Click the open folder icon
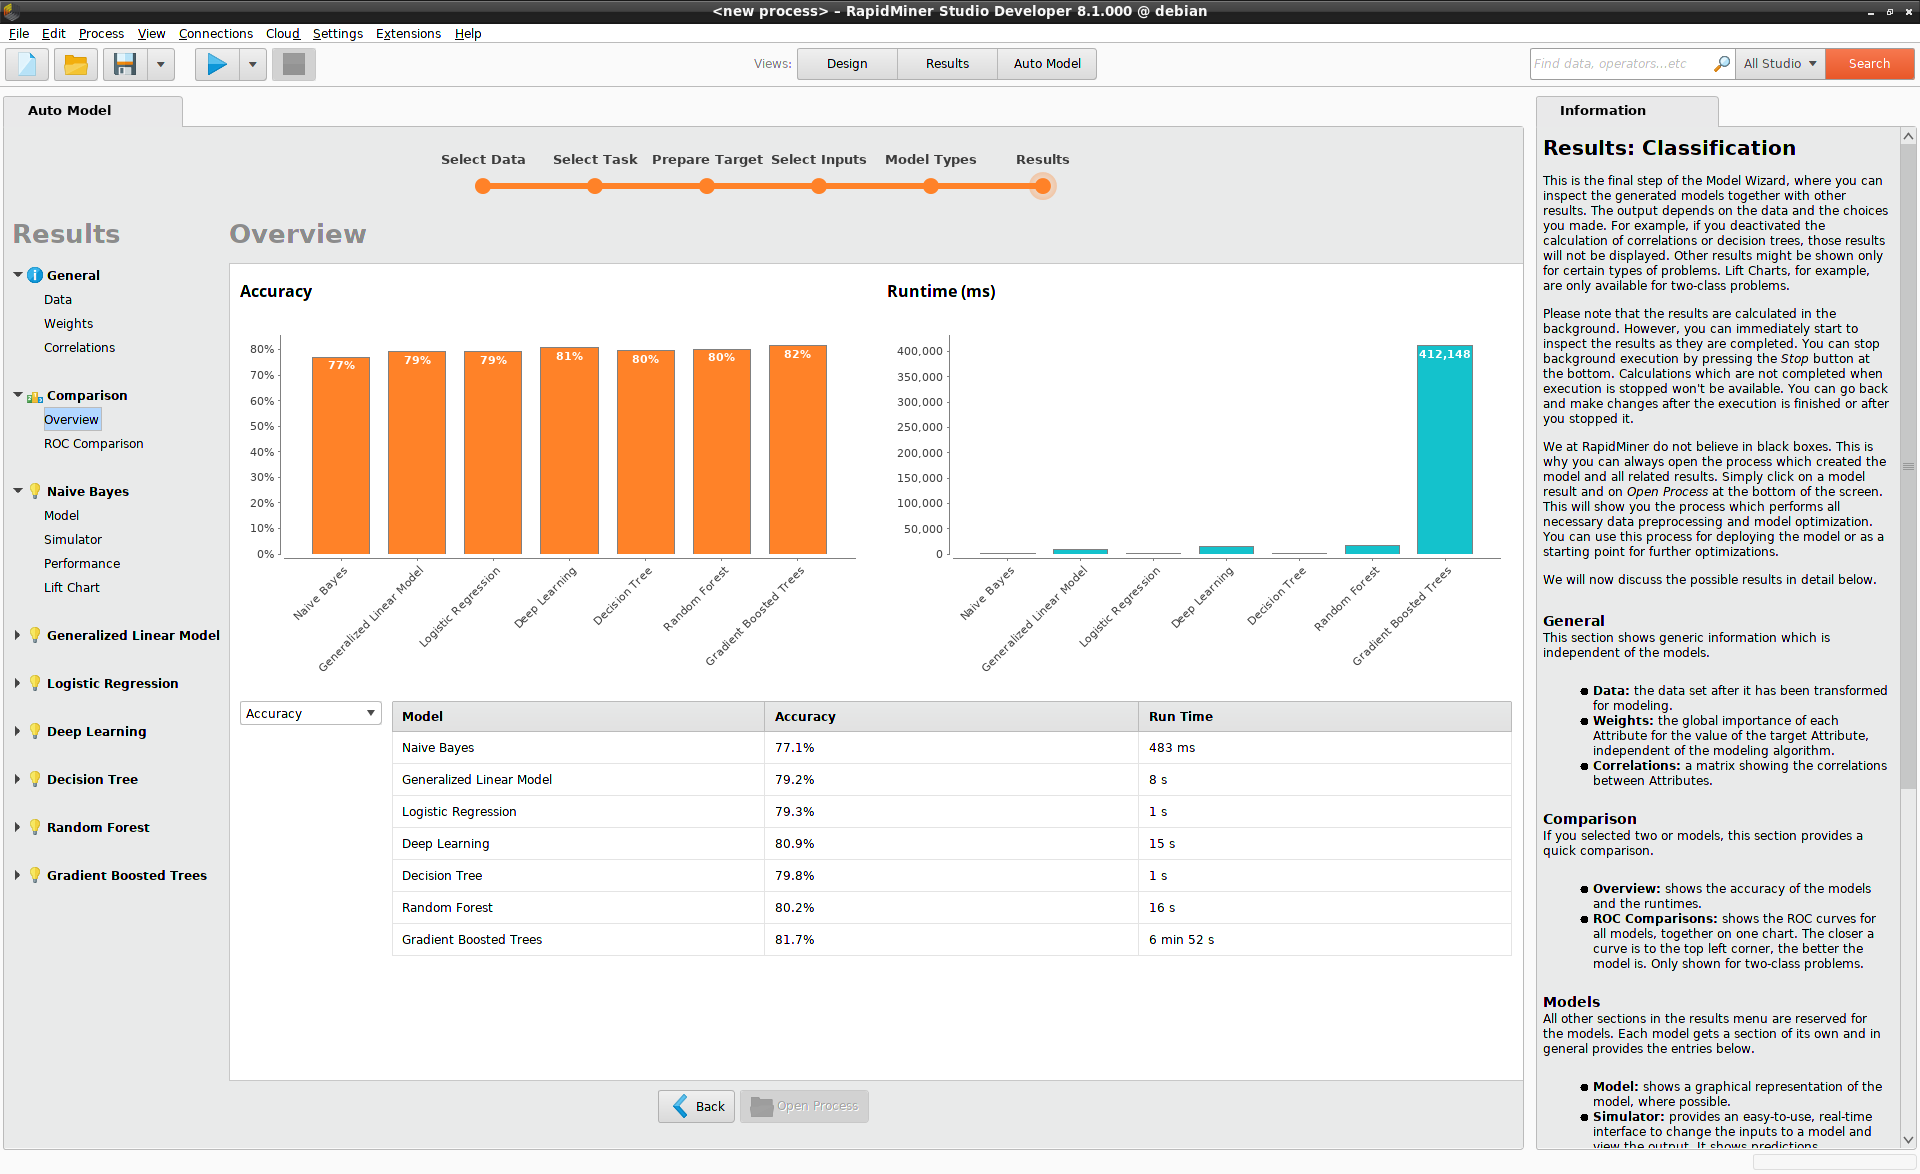The image size is (1920, 1174). (76, 65)
